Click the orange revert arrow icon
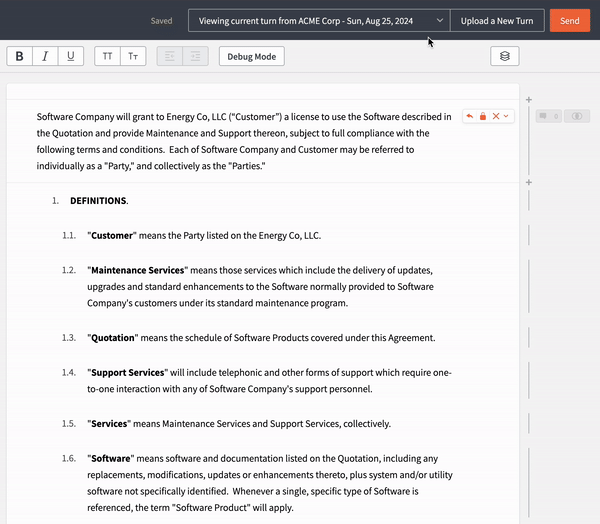The width and height of the screenshot is (600, 524). 470,116
